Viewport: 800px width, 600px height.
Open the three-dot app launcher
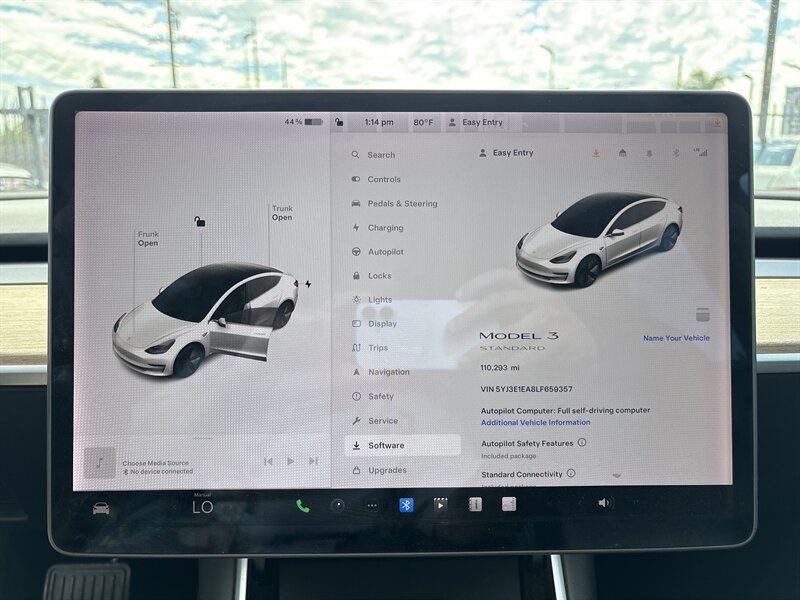(372, 505)
